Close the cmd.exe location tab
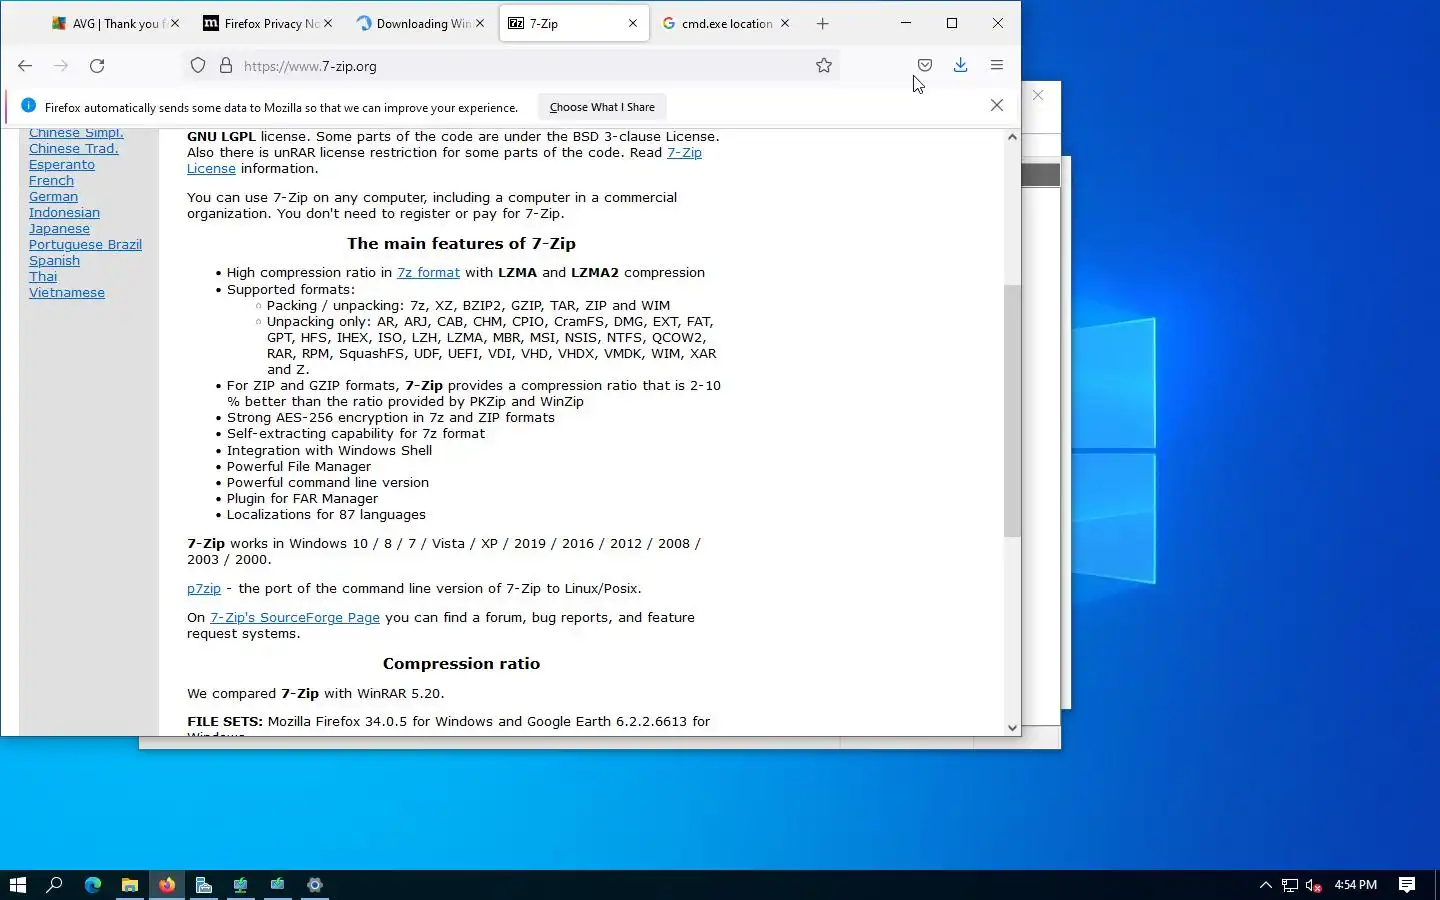The image size is (1440, 900). [785, 23]
